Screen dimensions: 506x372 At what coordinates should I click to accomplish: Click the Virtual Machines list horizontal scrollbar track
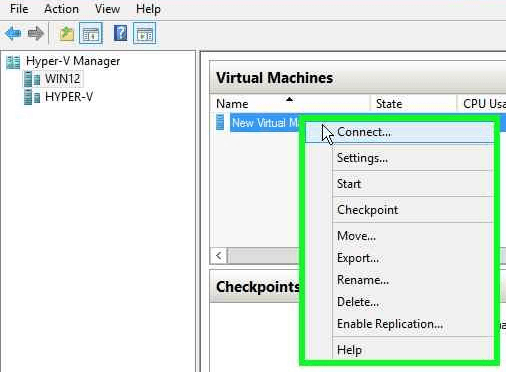click(x=263, y=256)
